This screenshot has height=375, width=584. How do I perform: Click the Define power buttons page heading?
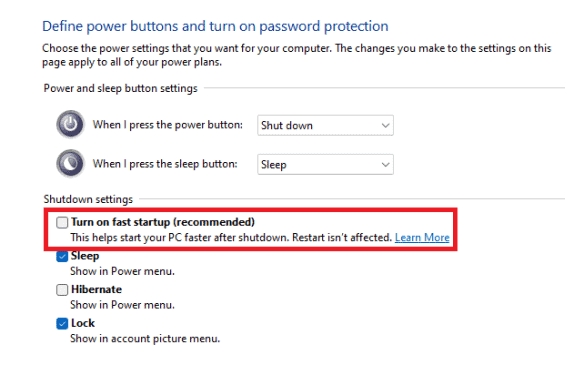pos(215,26)
